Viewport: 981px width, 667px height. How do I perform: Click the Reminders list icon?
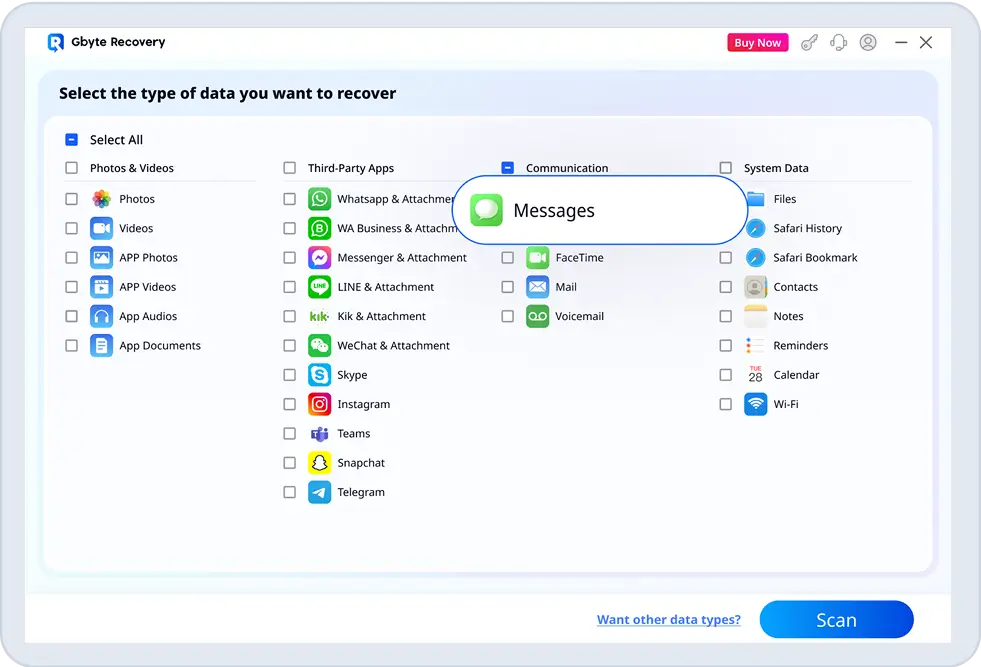click(x=756, y=345)
